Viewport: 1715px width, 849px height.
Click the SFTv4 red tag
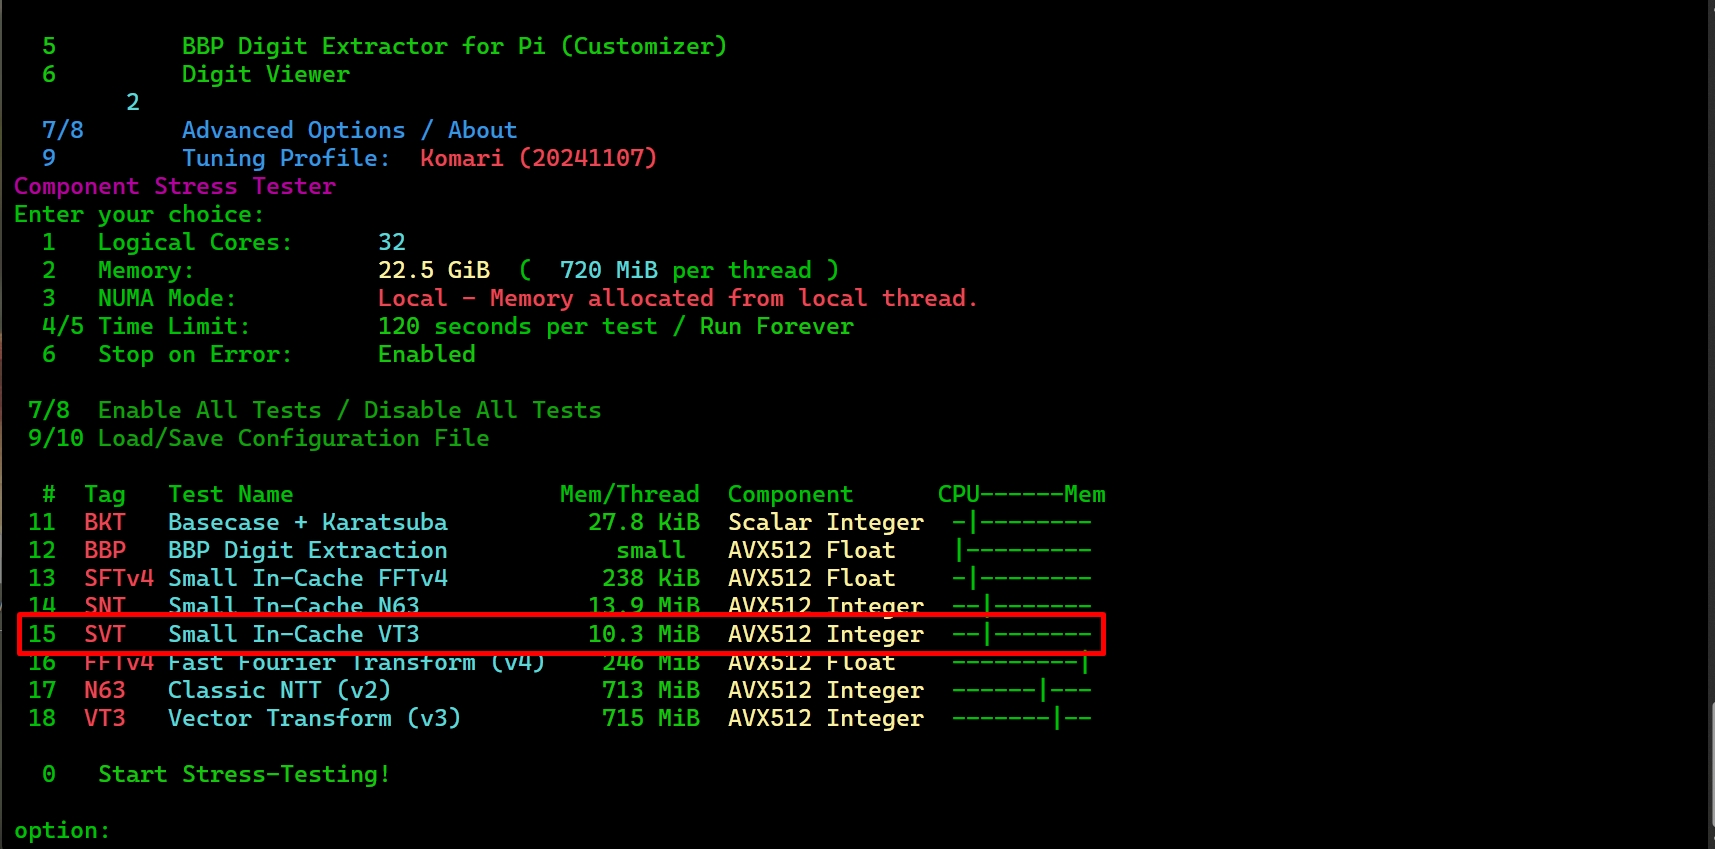[x=119, y=579]
